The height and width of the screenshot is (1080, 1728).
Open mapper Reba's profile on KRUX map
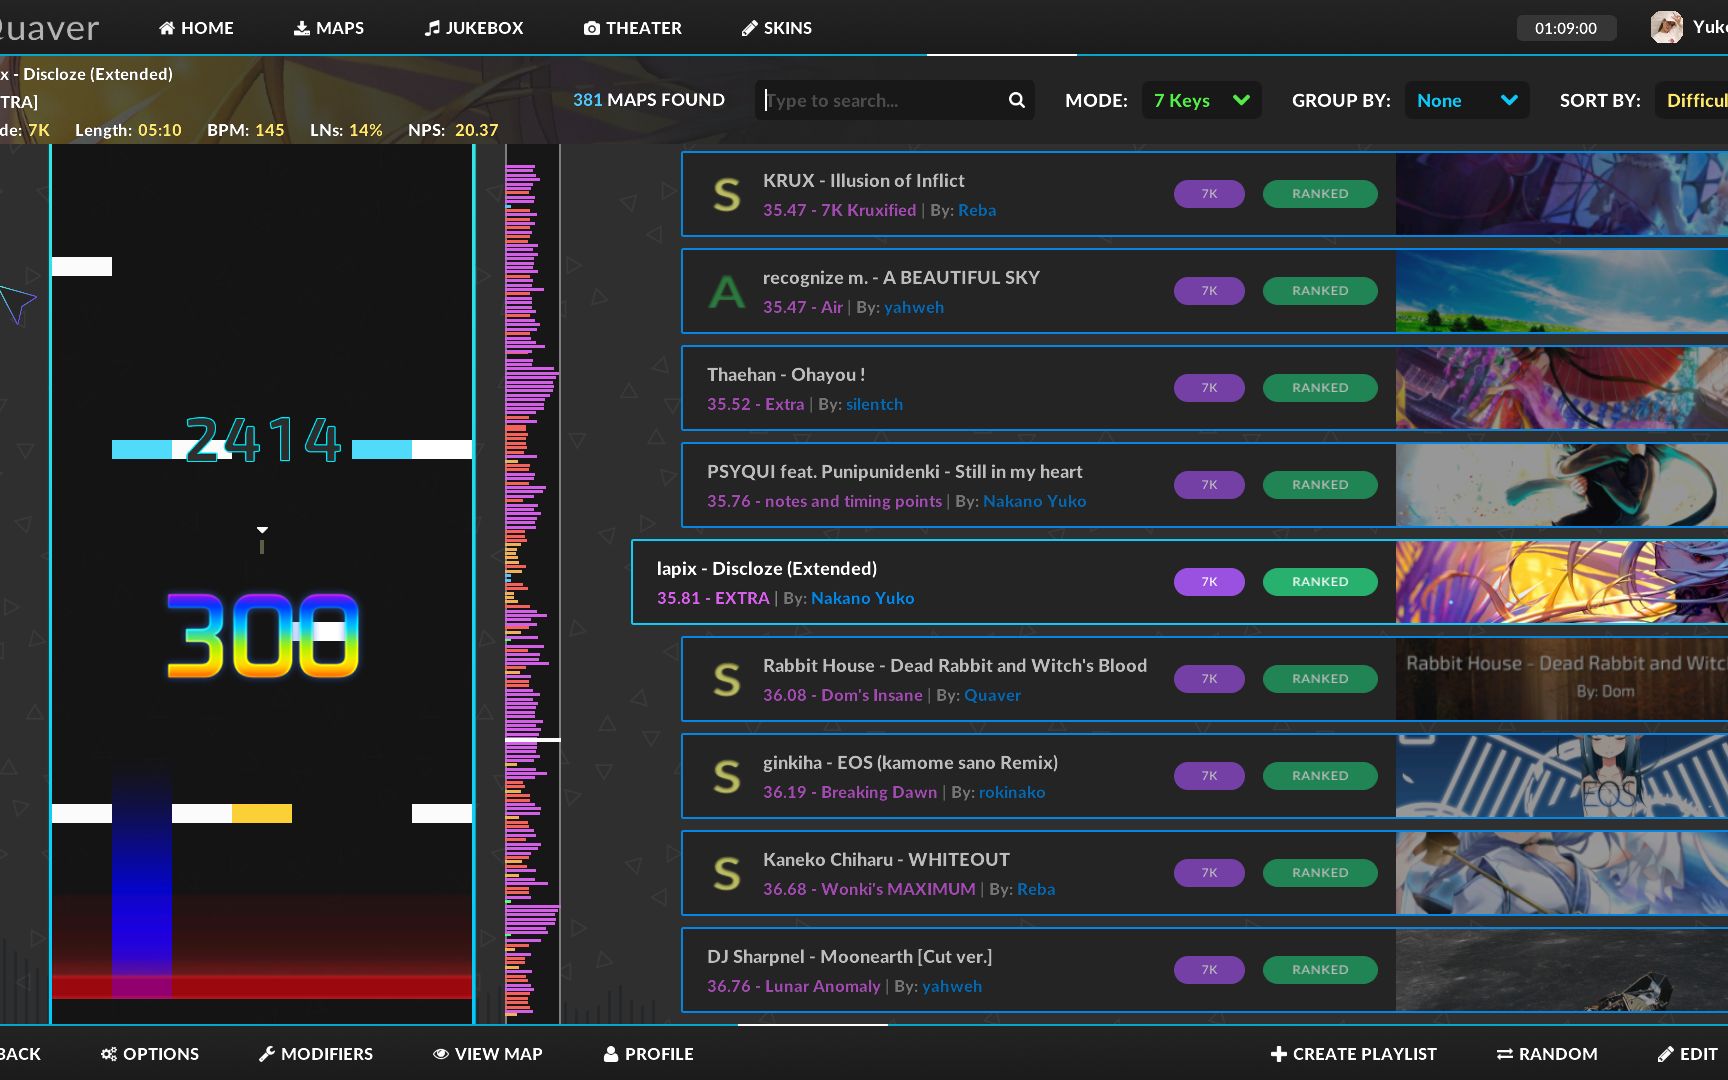coord(977,210)
